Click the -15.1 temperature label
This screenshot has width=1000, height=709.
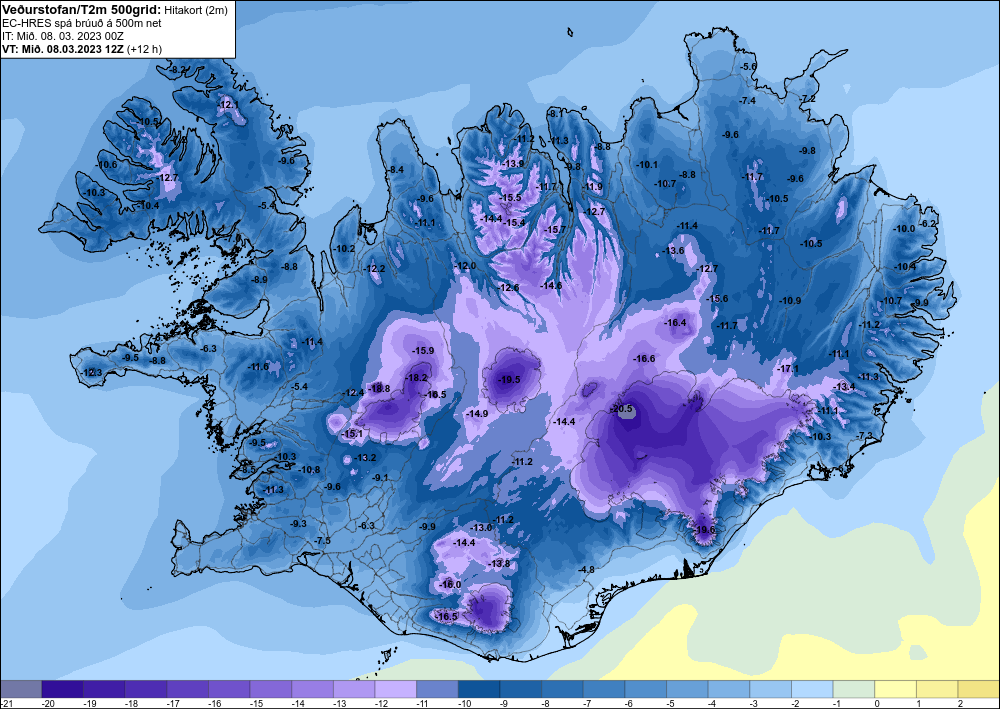pyautogui.click(x=353, y=434)
